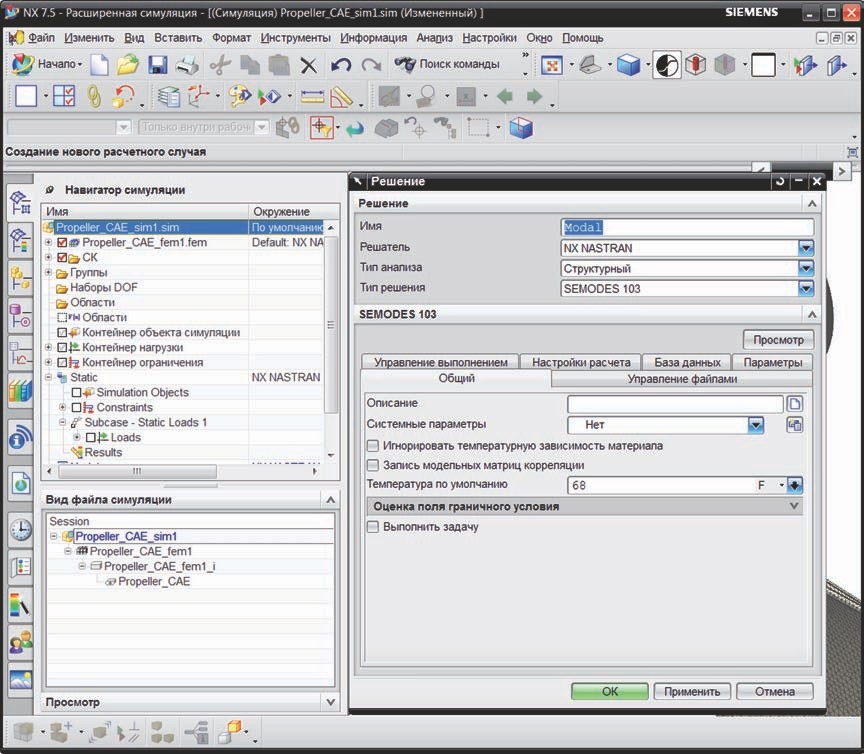
Task: Enable Игнорировать температурную зависимость материала checkbox
Action: click(x=373, y=445)
